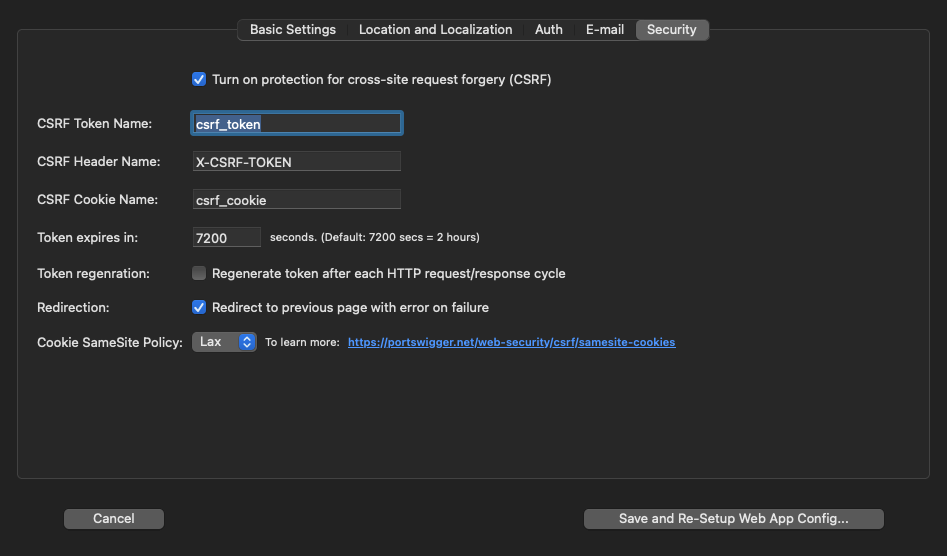
Task: Disable CSRF protection checkbox
Action: (x=199, y=79)
